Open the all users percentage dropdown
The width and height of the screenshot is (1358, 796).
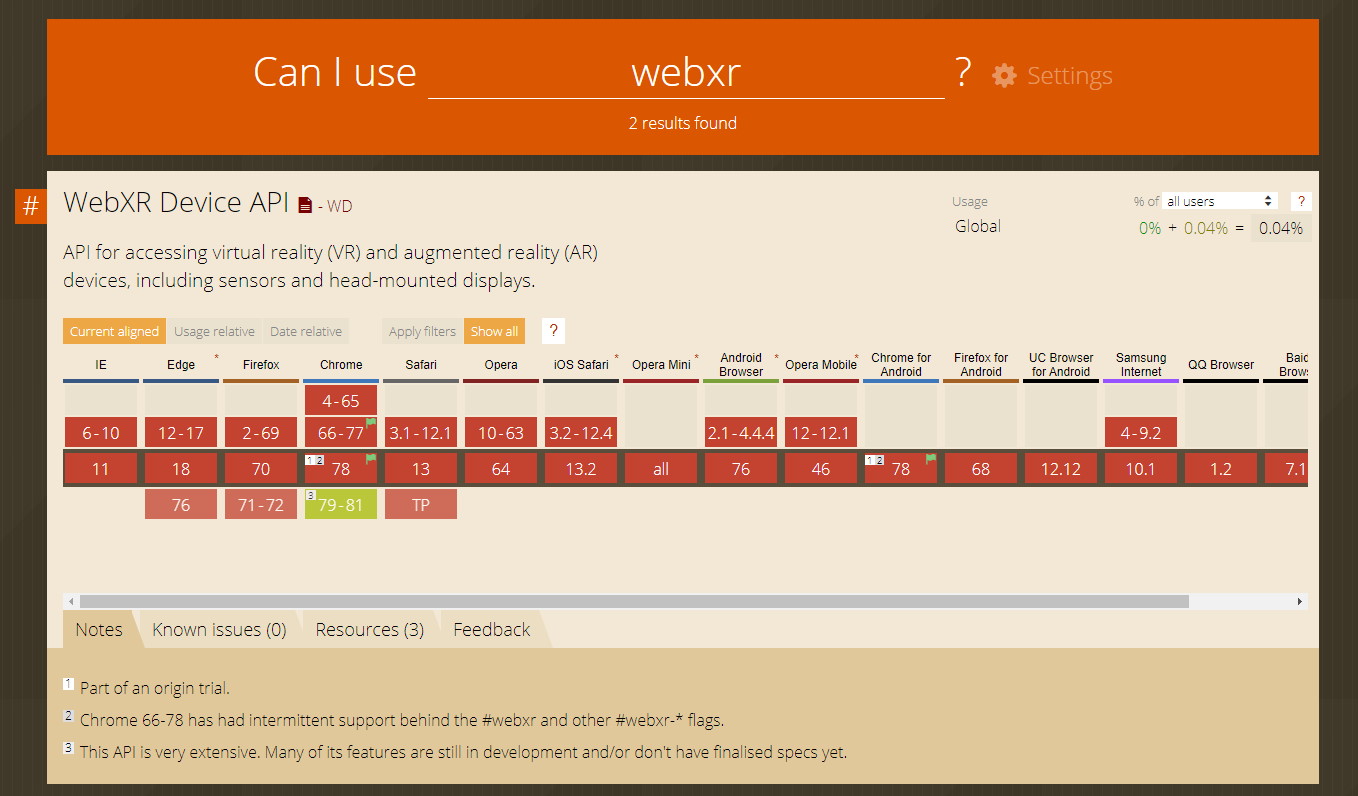(1219, 200)
